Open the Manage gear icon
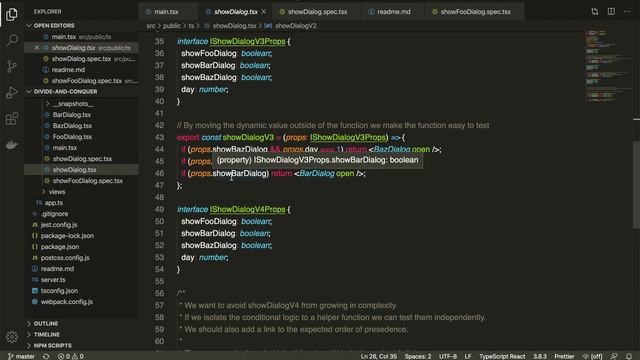Image resolution: width=640 pixels, height=360 pixels. (x=12, y=337)
